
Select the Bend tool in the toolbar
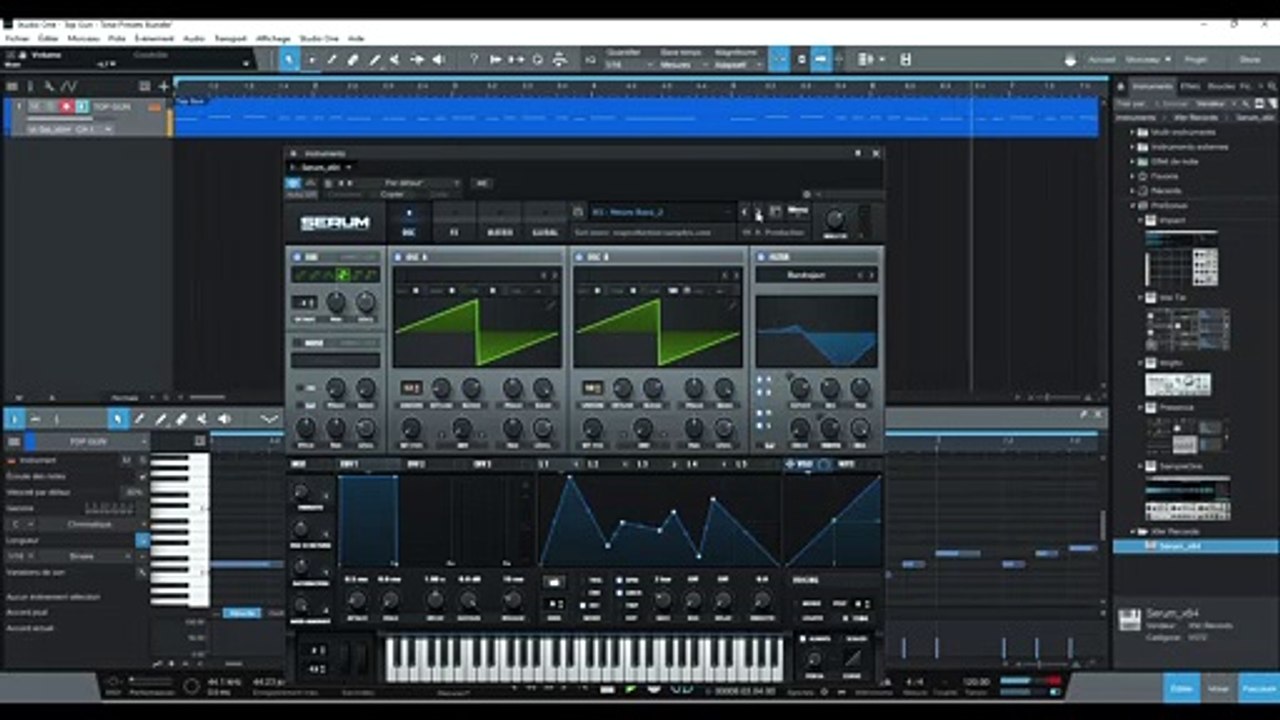(417, 60)
